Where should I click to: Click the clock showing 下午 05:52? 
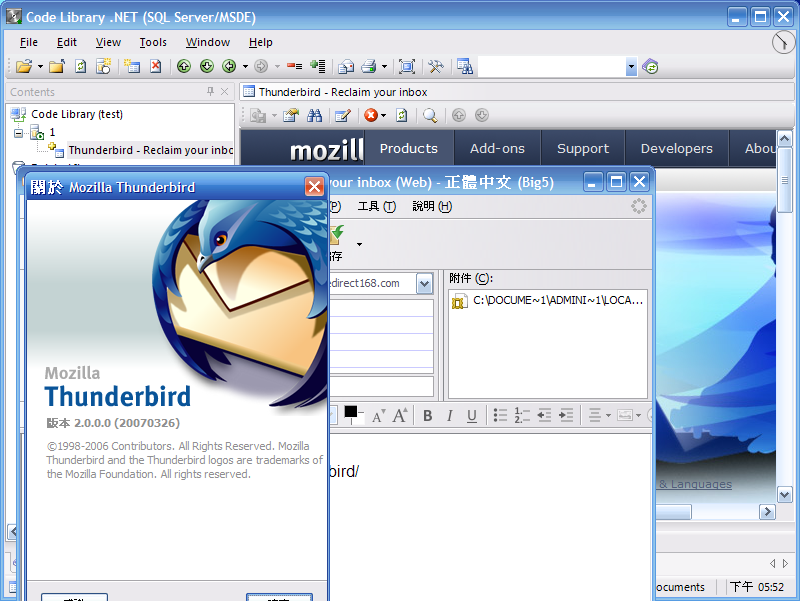tap(757, 587)
